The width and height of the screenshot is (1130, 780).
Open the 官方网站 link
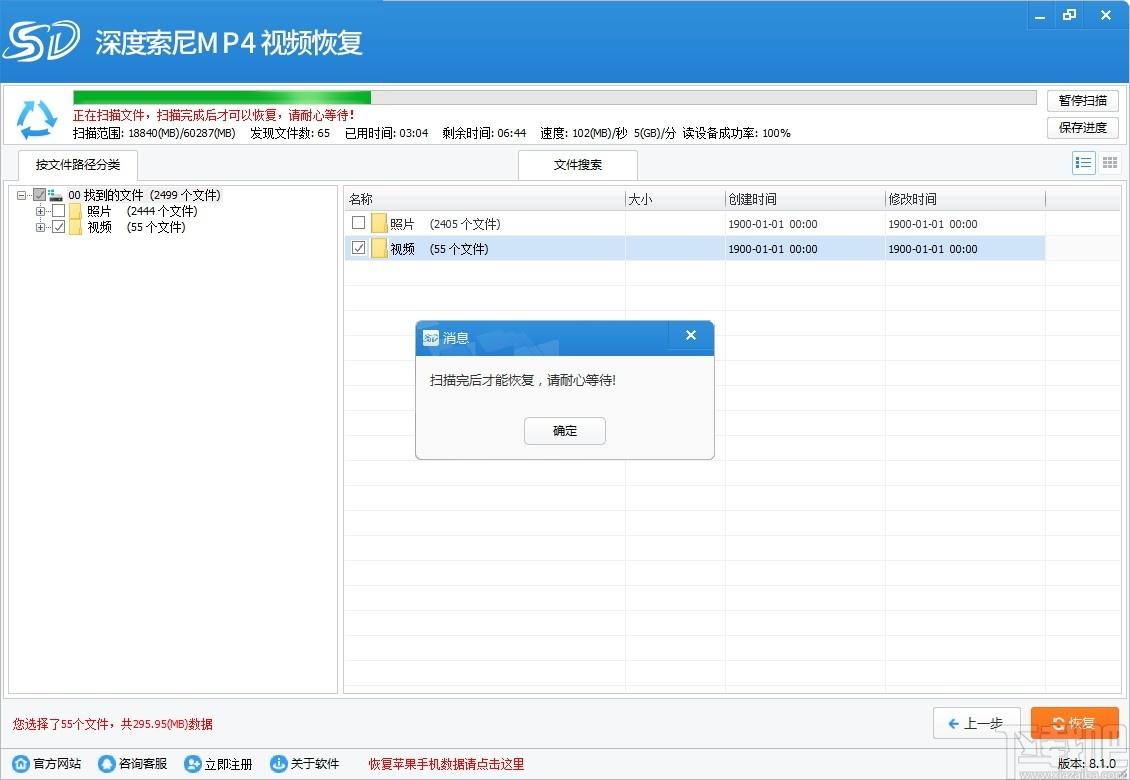coord(57,763)
